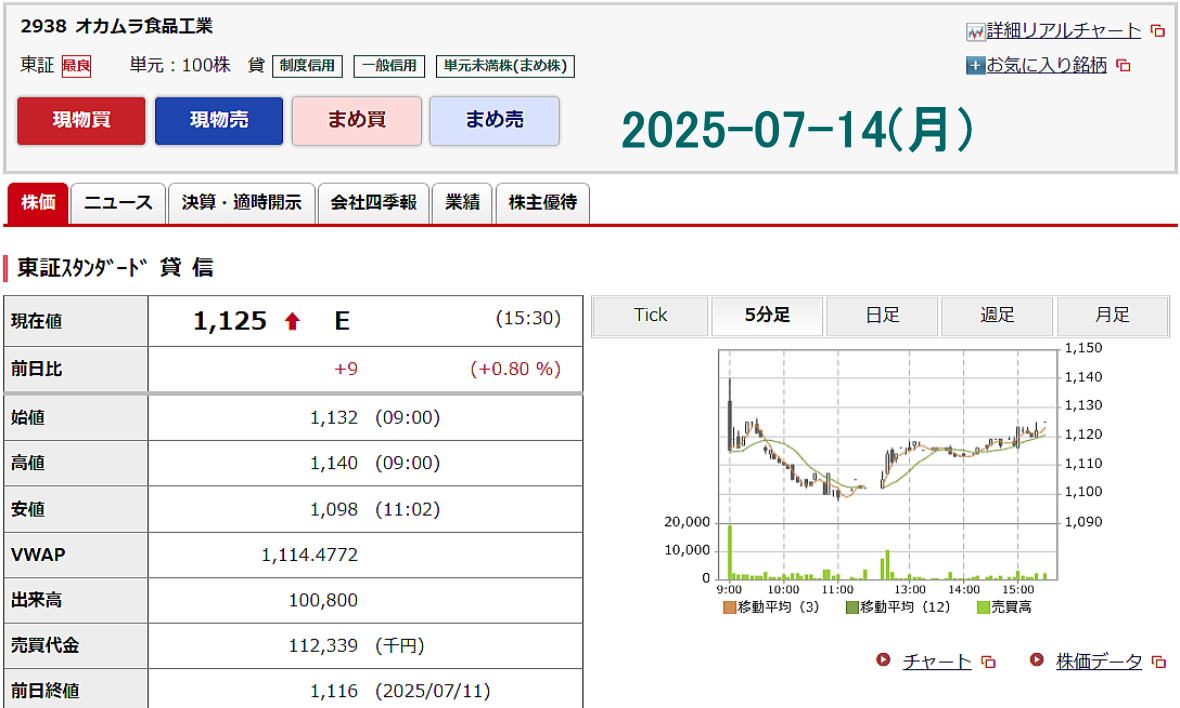Image resolution: width=1180 pixels, height=708 pixels.
Task: Click the popup icon after 株価データ link
Action: 1159,662
